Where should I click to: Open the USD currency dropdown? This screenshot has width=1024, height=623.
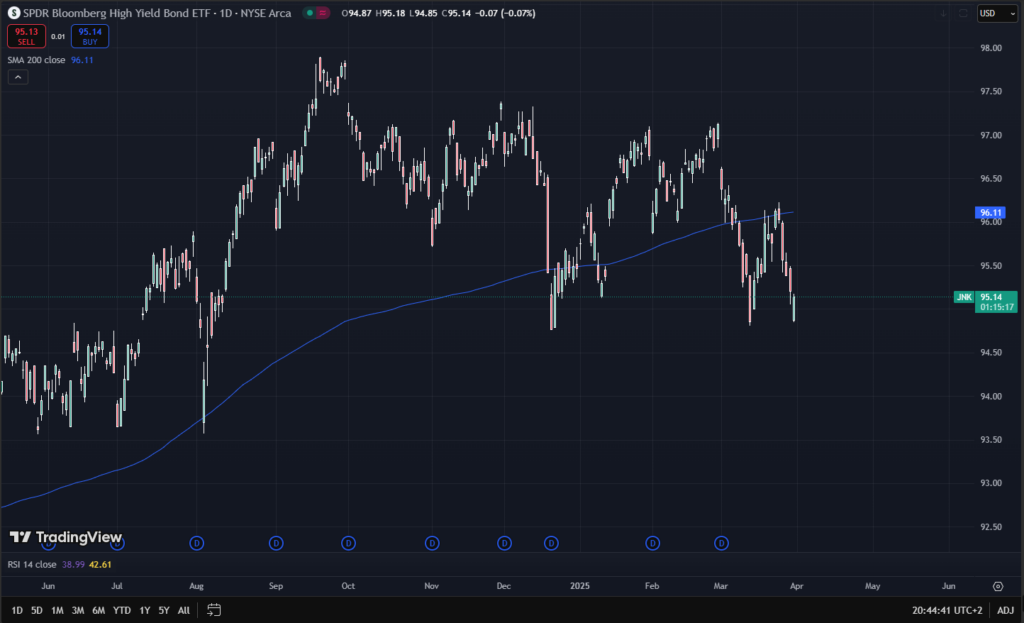pos(997,13)
